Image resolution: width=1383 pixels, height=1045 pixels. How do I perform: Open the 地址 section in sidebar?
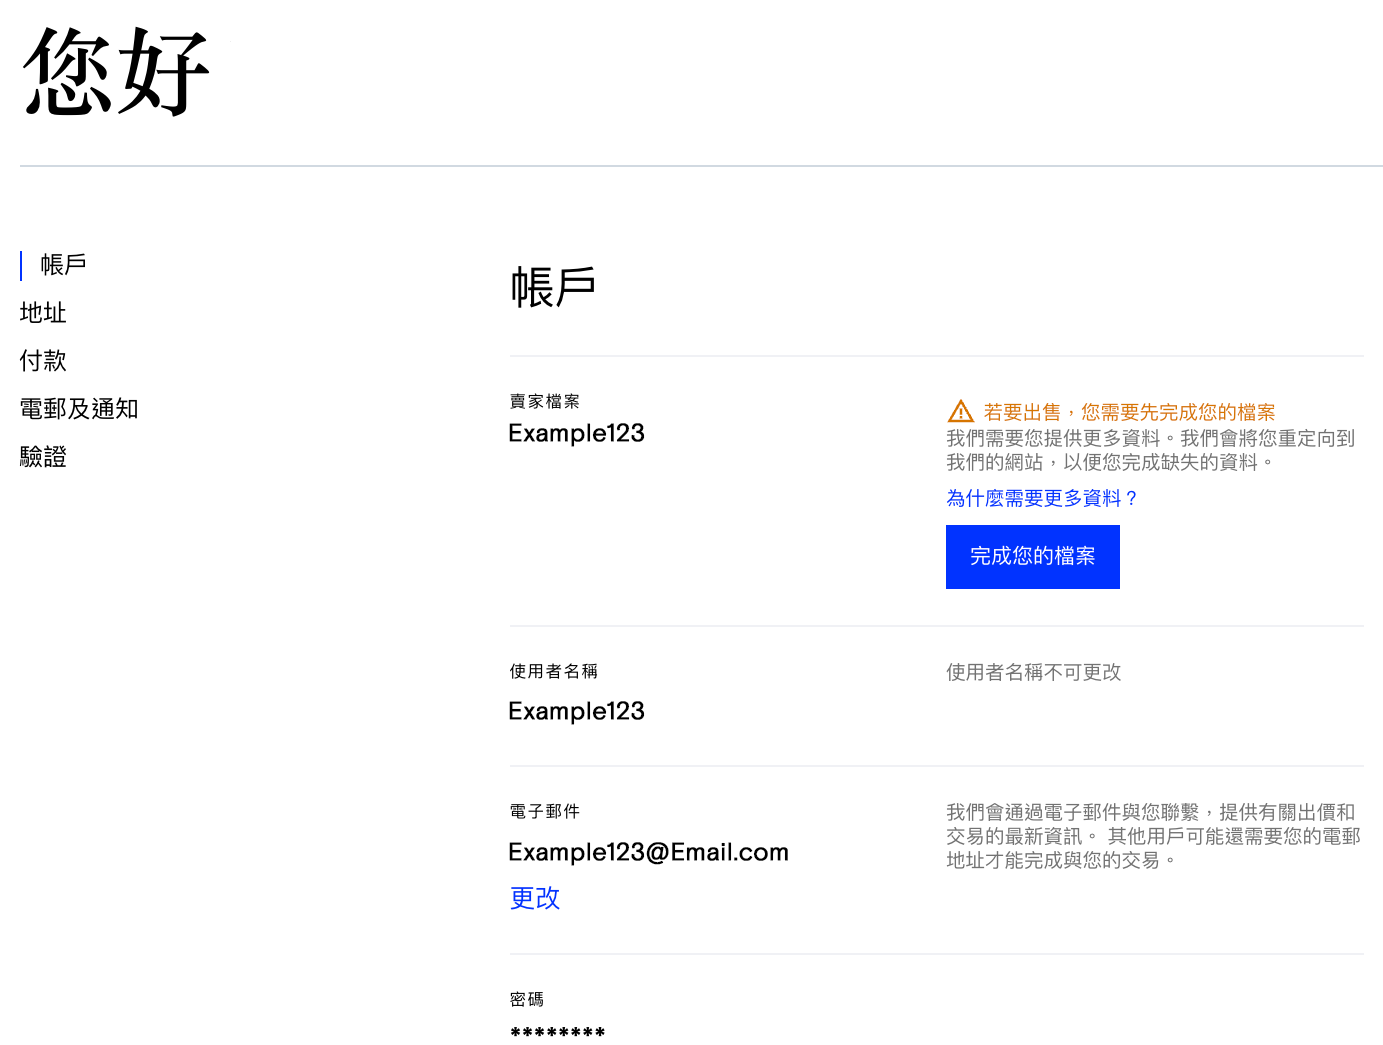[43, 313]
